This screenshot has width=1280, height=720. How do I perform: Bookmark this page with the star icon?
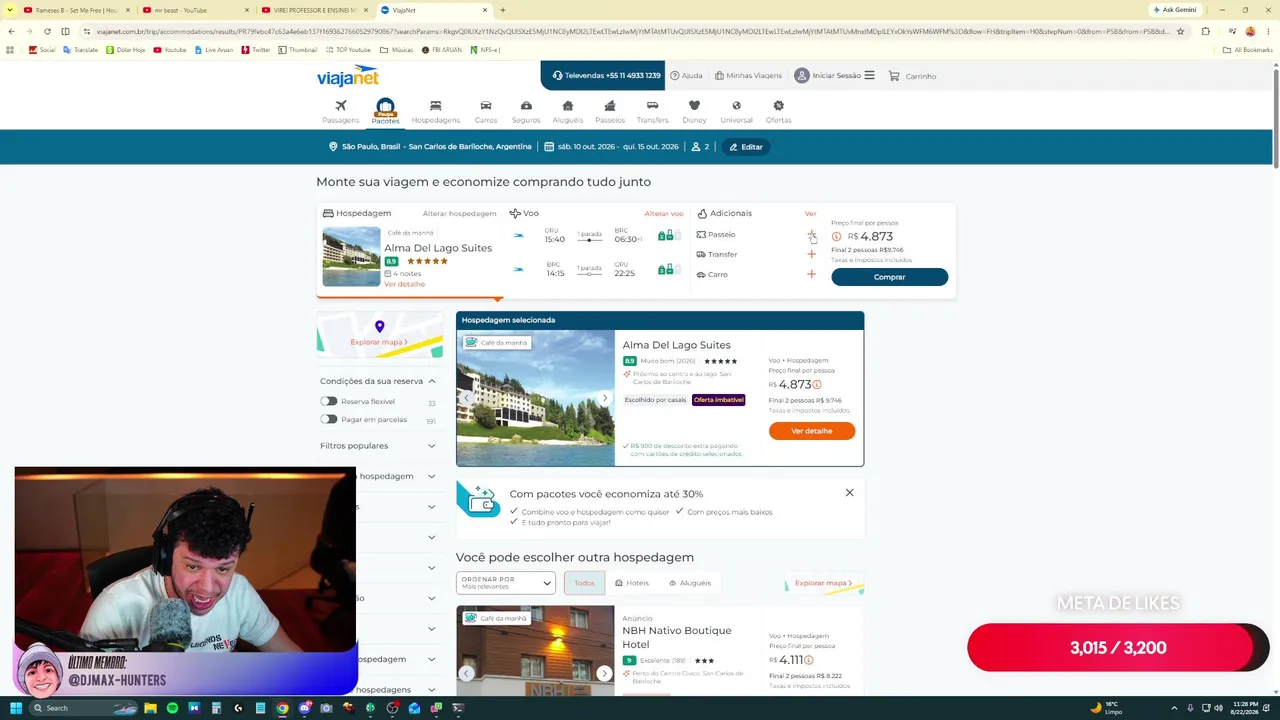point(1180,31)
